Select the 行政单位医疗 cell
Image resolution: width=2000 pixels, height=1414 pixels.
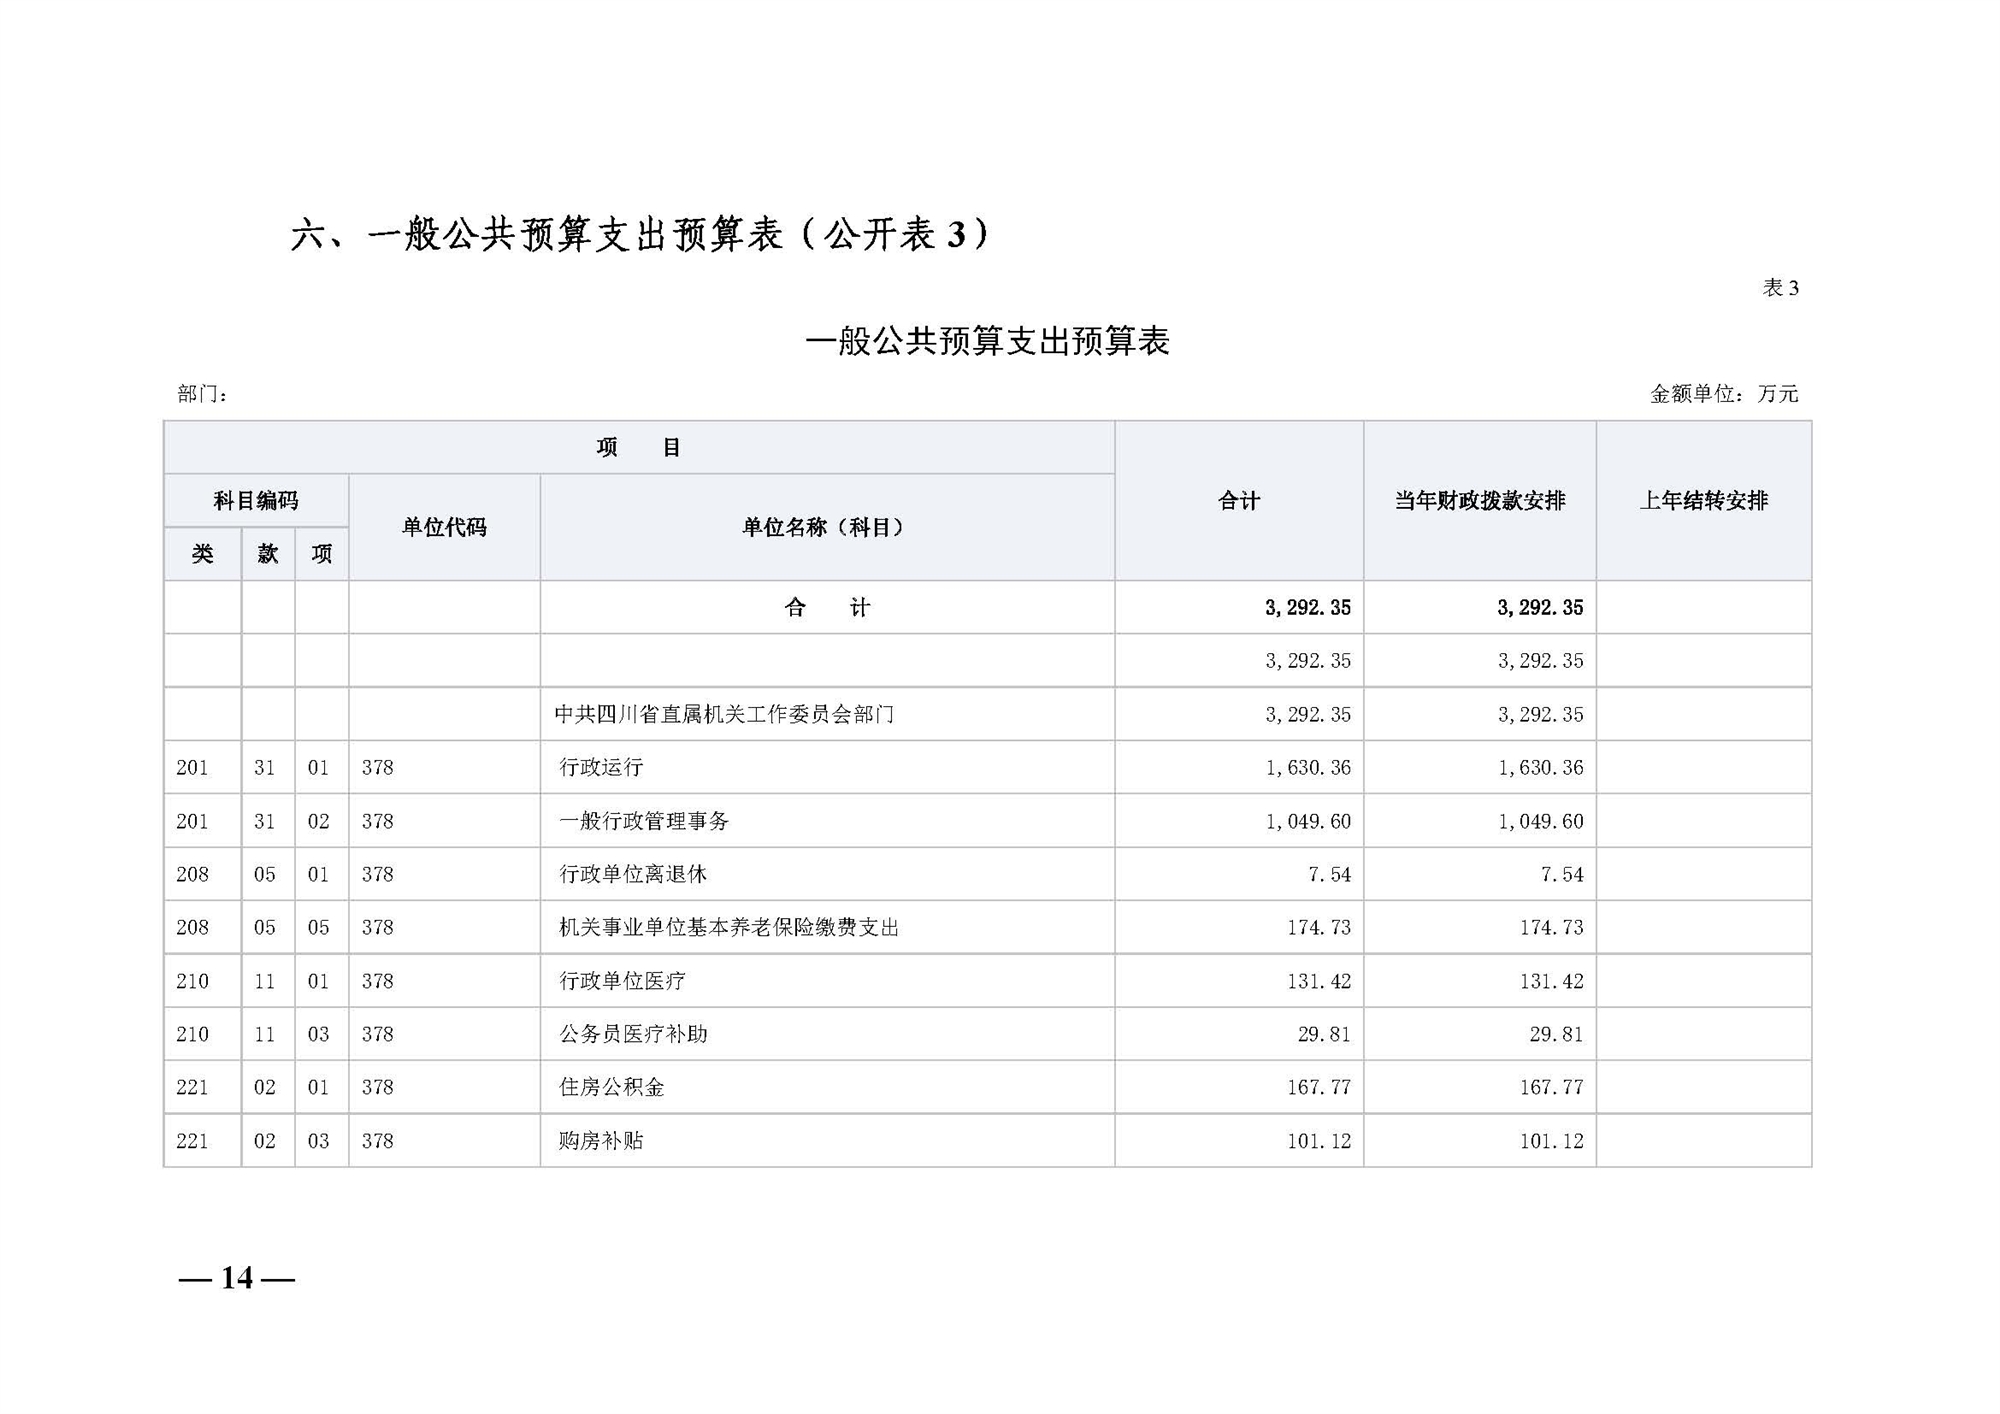622,981
